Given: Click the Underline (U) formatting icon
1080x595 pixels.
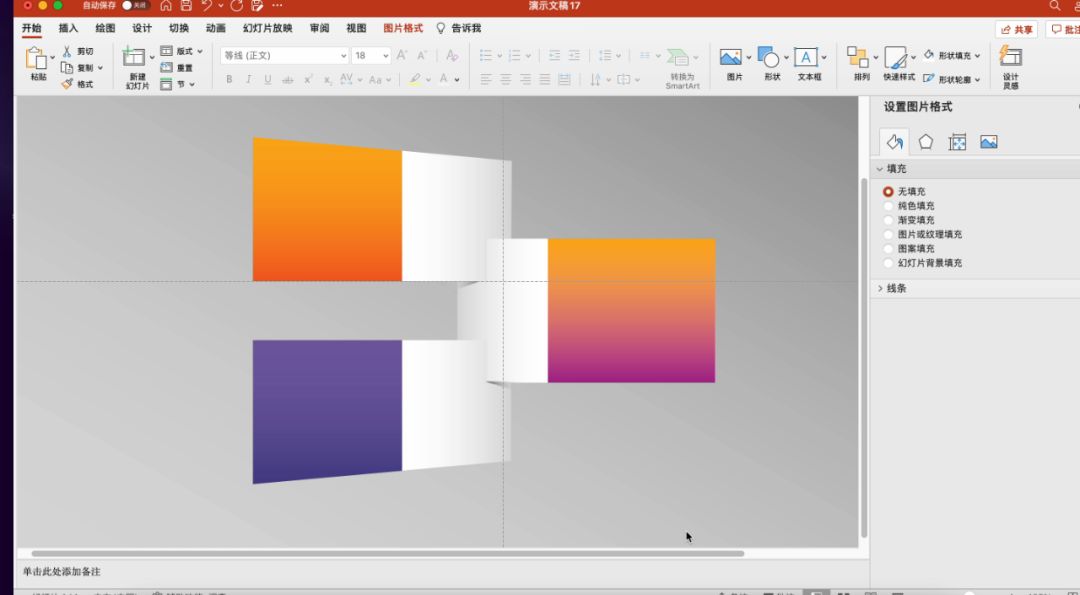Looking at the screenshot, I should (x=268, y=80).
